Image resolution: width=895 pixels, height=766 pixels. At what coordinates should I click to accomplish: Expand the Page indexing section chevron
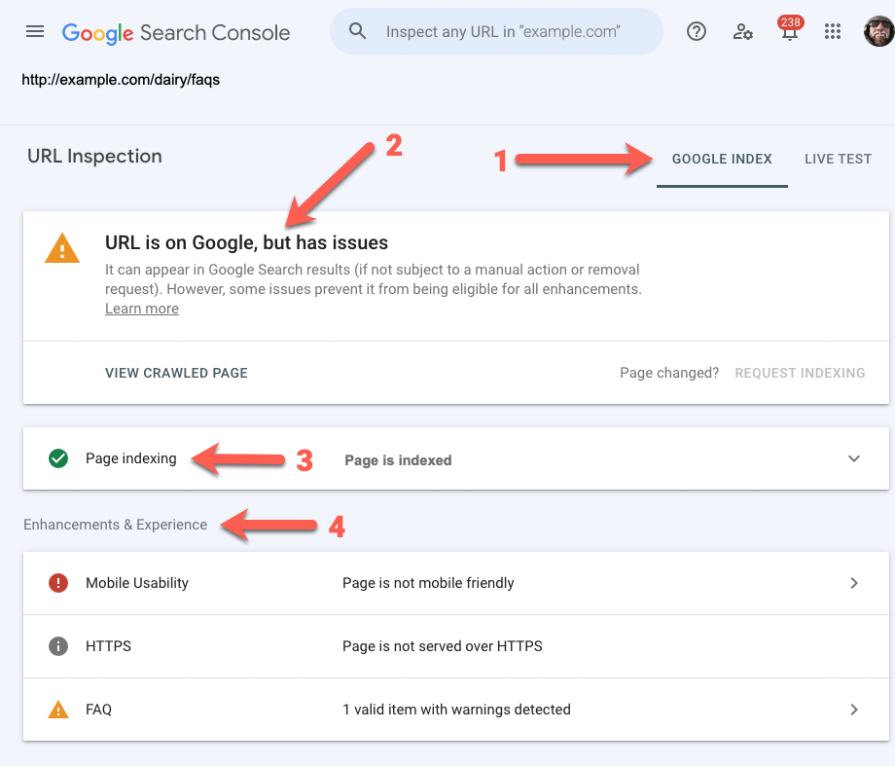(x=854, y=458)
